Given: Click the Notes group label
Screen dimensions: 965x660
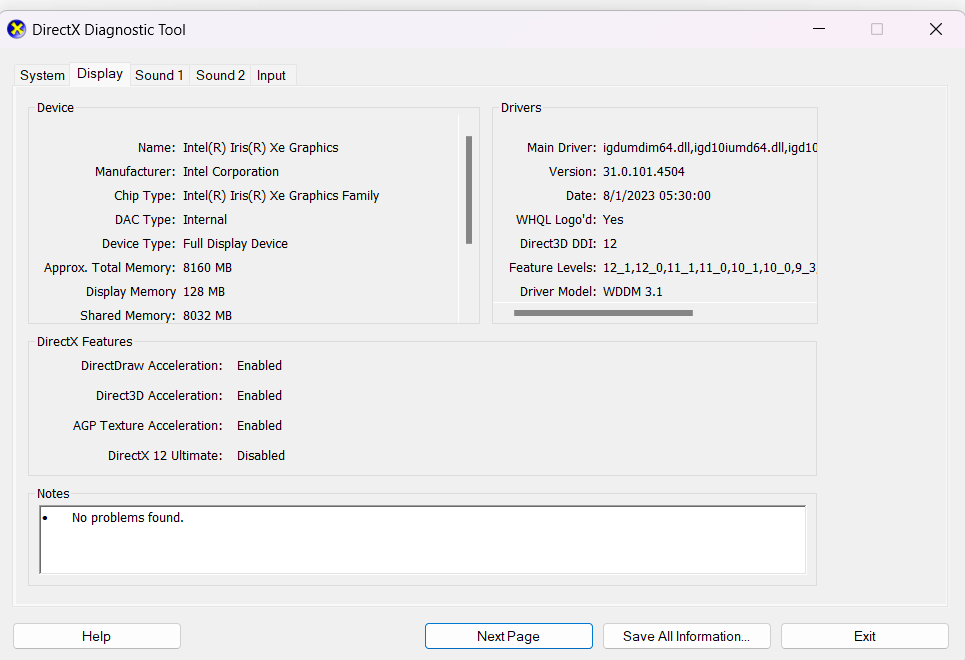Looking at the screenshot, I should point(53,494).
